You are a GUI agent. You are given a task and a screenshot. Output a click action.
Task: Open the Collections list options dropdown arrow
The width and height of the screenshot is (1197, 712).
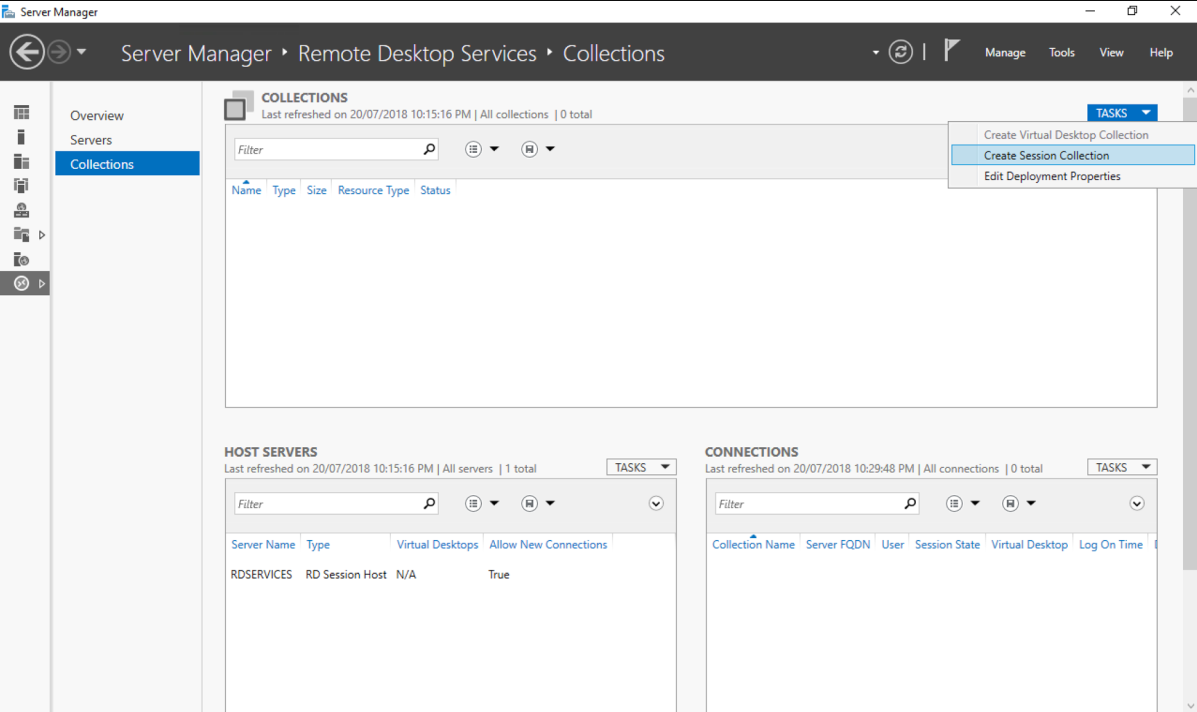coord(494,149)
